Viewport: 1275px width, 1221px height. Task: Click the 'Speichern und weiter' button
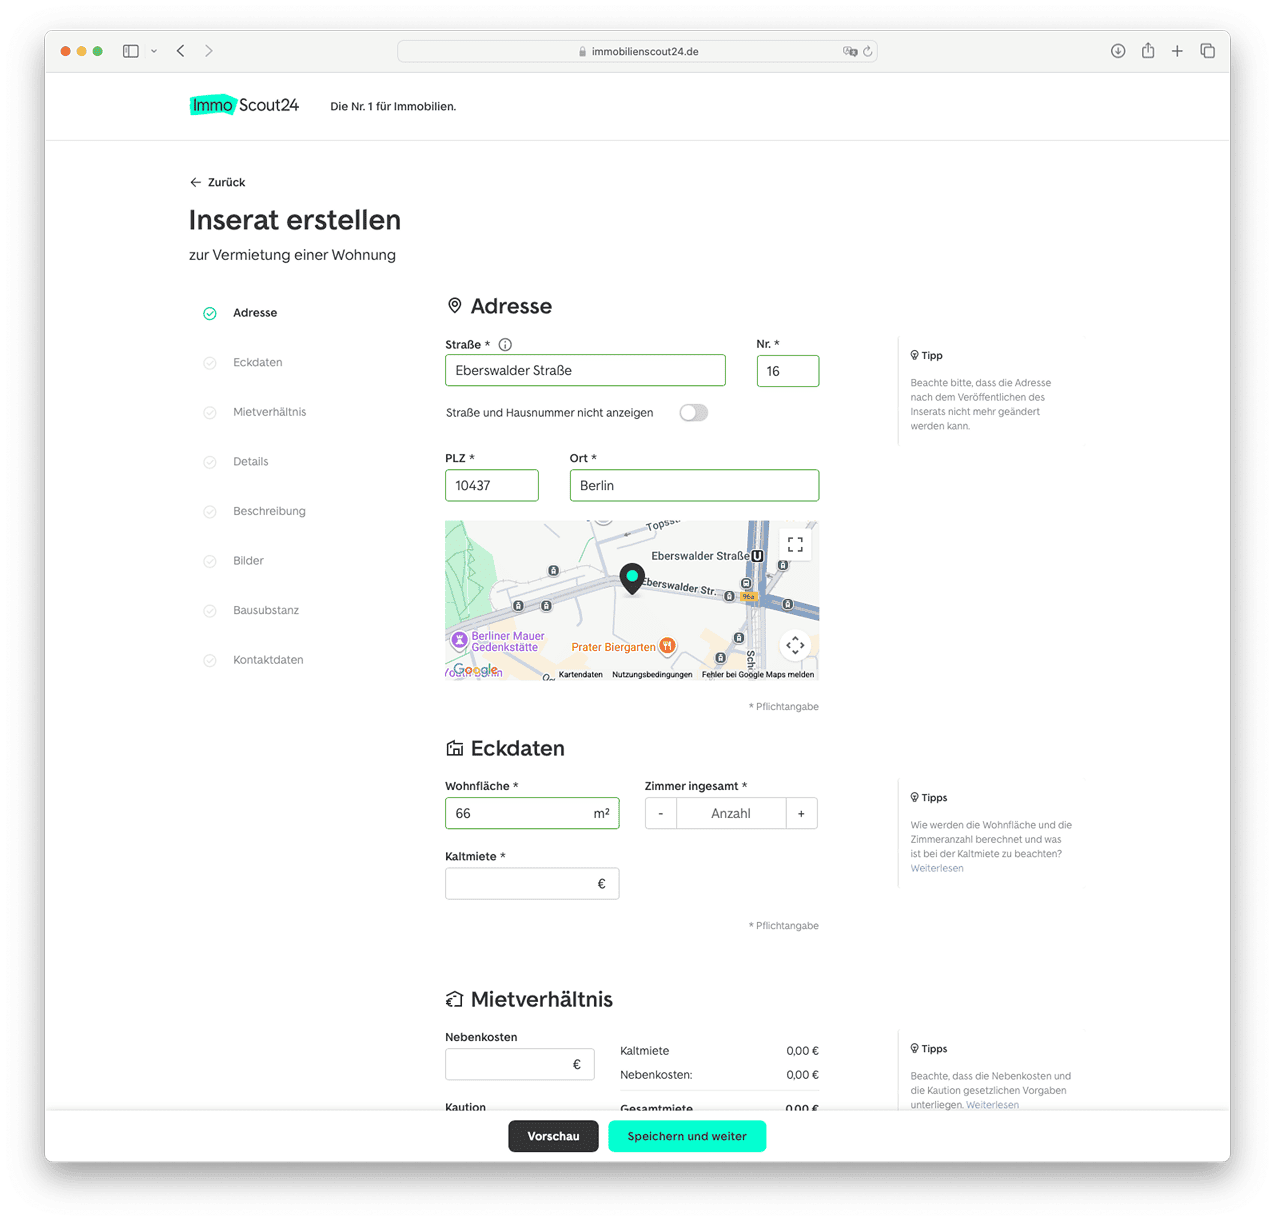pyautogui.click(x=687, y=1136)
